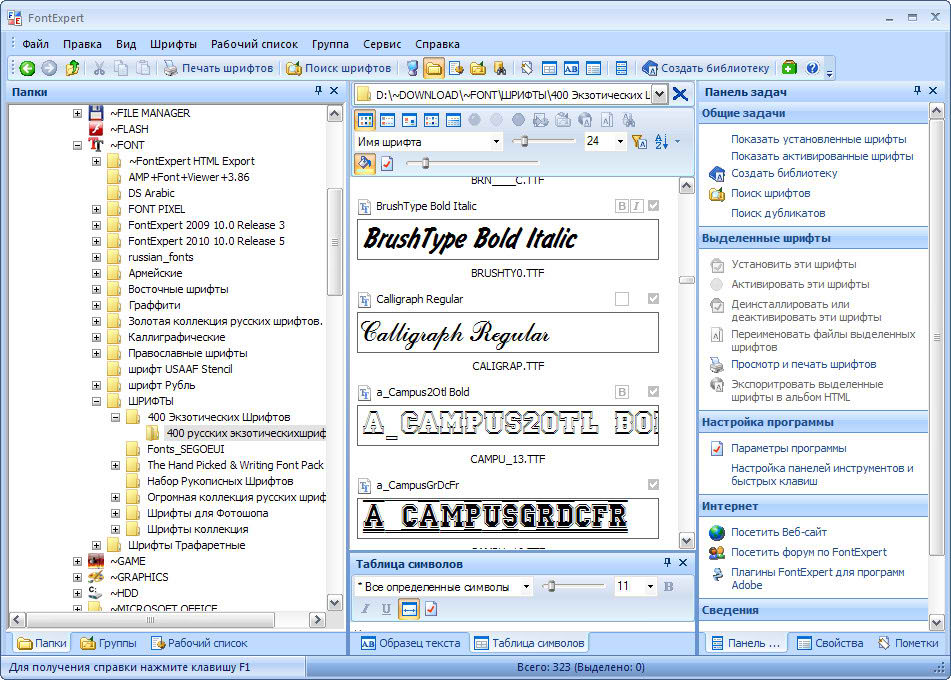Toggle checkbox next to a_Campus2Otl Bold
The height and width of the screenshot is (680, 951).
[x=653, y=391]
